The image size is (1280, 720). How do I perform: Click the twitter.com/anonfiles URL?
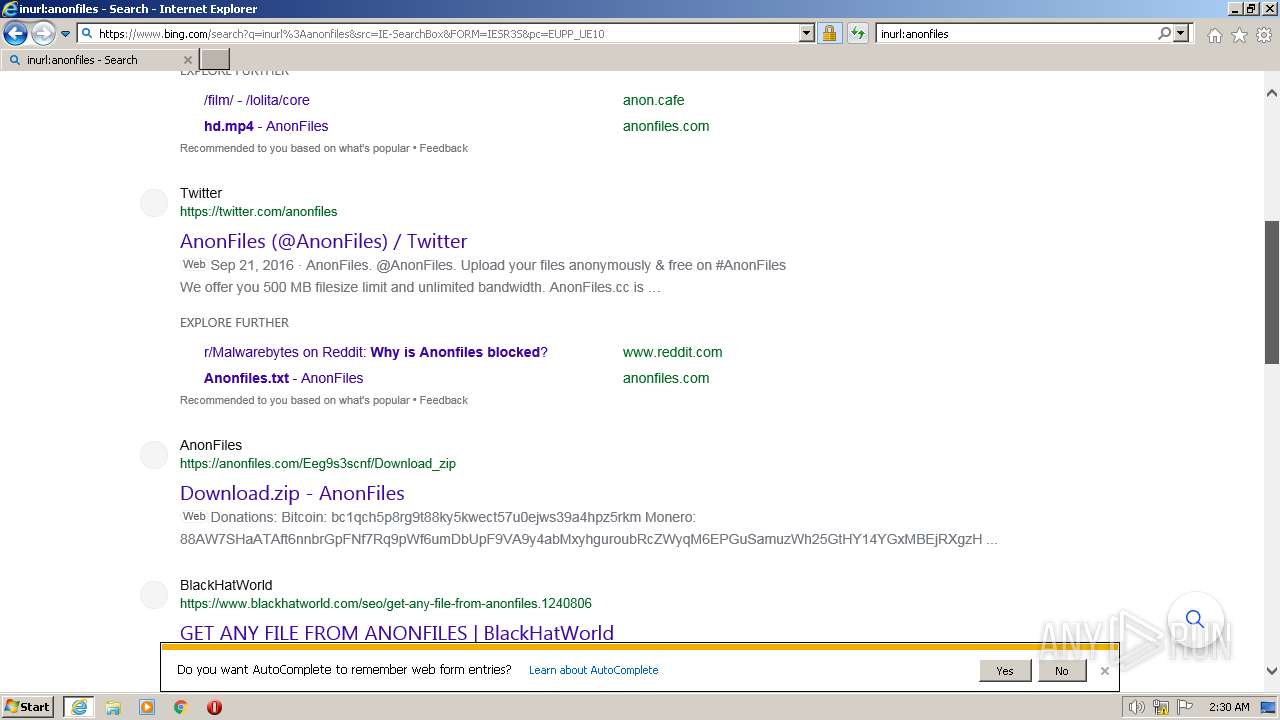pyautogui.click(x=258, y=211)
